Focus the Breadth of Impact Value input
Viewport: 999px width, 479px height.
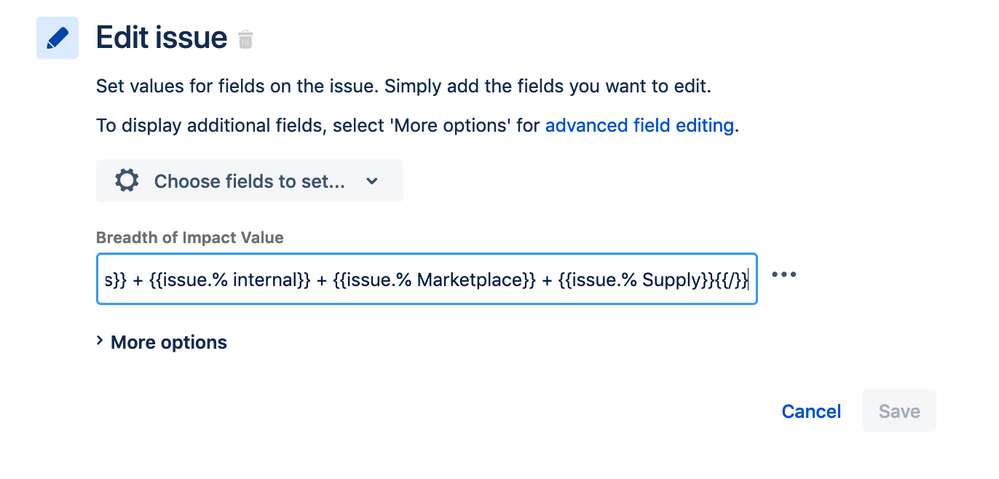tap(427, 279)
